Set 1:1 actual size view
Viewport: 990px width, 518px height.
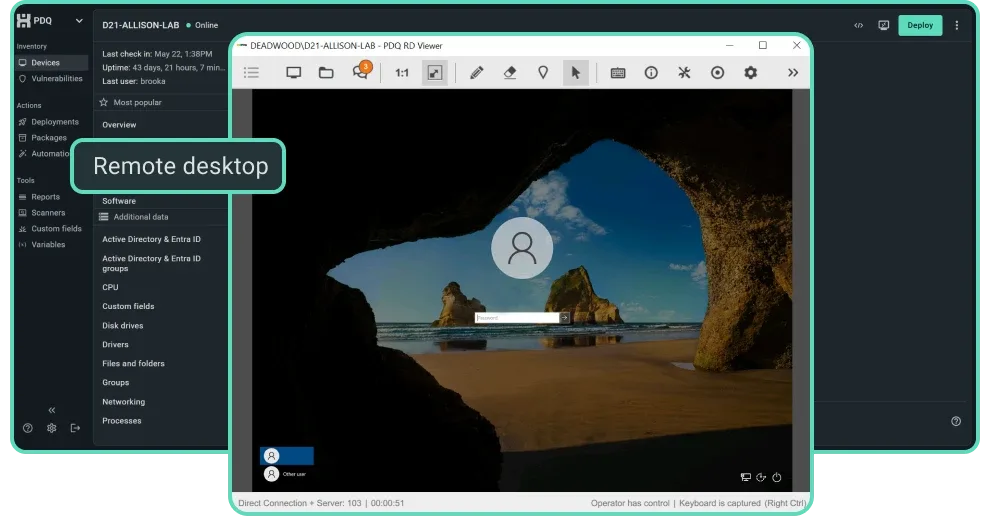click(x=402, y=73)
